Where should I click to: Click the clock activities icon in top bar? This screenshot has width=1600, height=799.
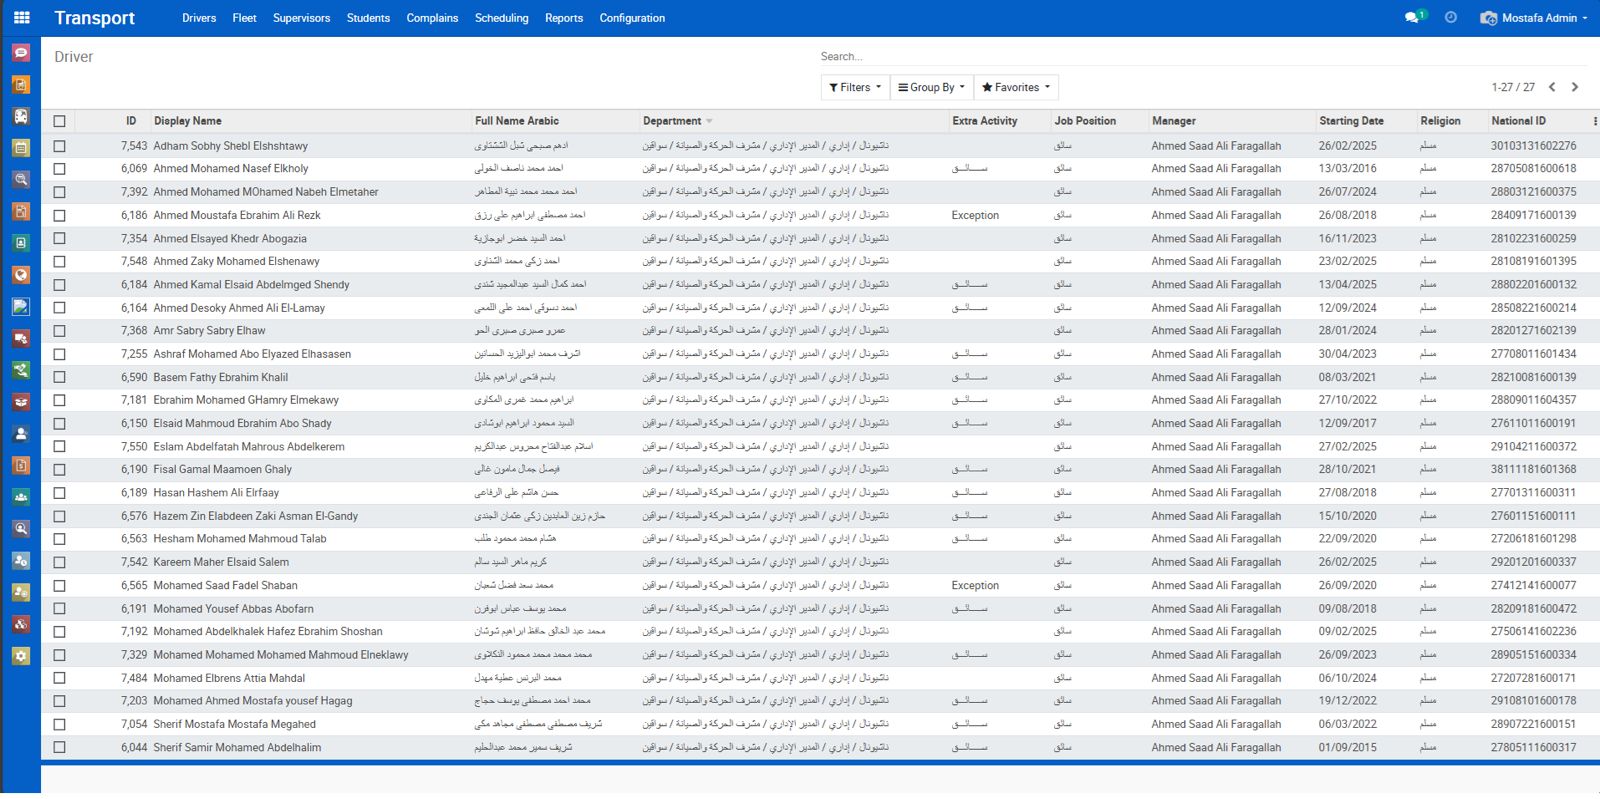[1451, 18]
